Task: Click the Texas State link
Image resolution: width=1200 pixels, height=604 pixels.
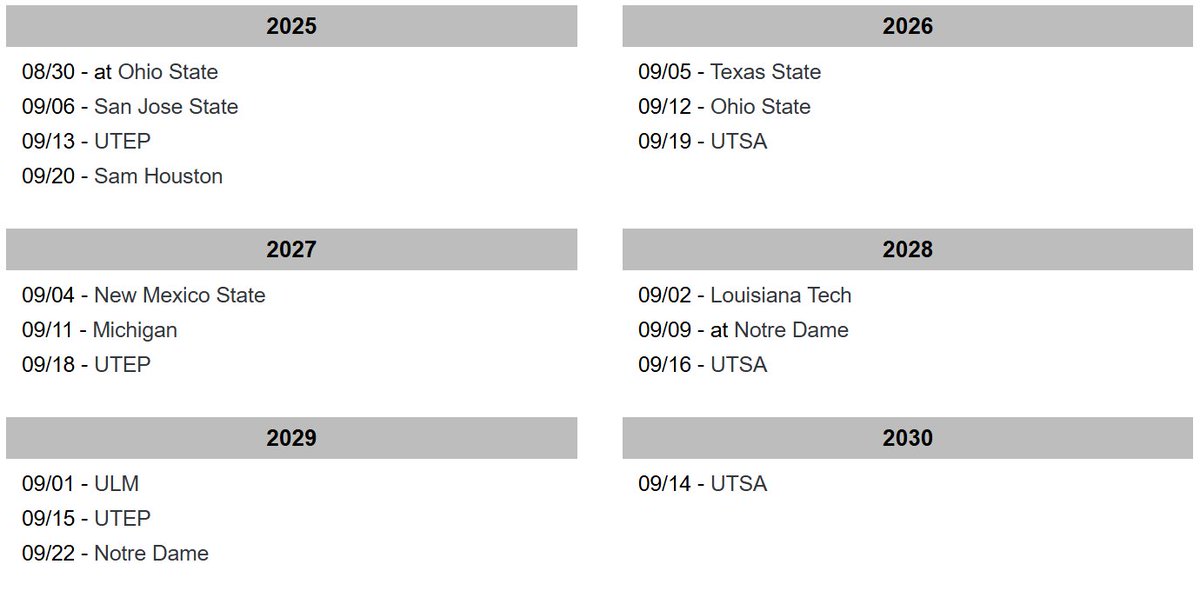Action: [765, 72]
